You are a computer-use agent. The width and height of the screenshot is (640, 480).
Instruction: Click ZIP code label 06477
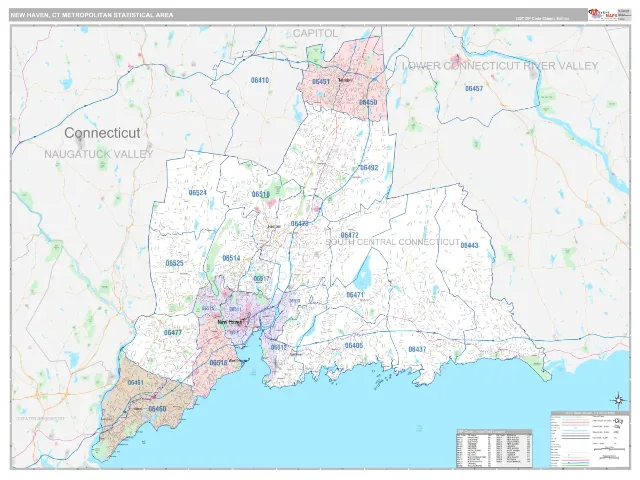coord(173,333)
